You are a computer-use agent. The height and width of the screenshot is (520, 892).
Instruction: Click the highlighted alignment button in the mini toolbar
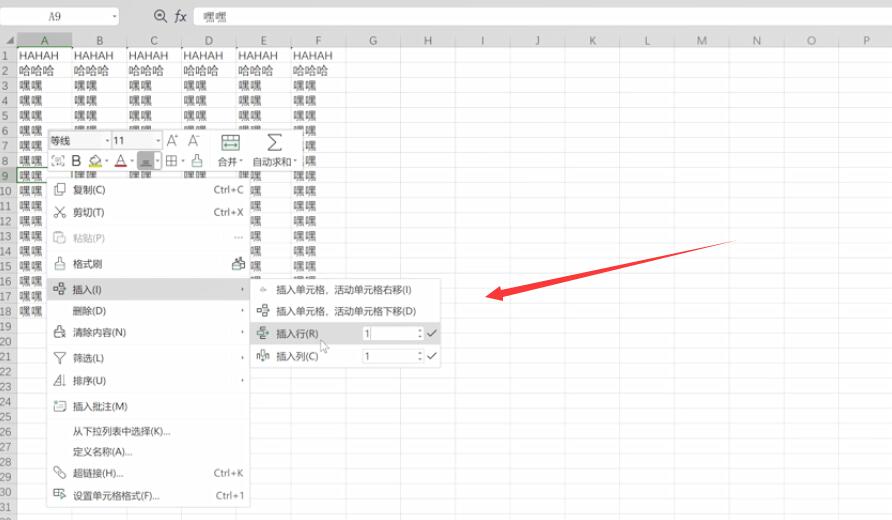[x=146, y=161]
